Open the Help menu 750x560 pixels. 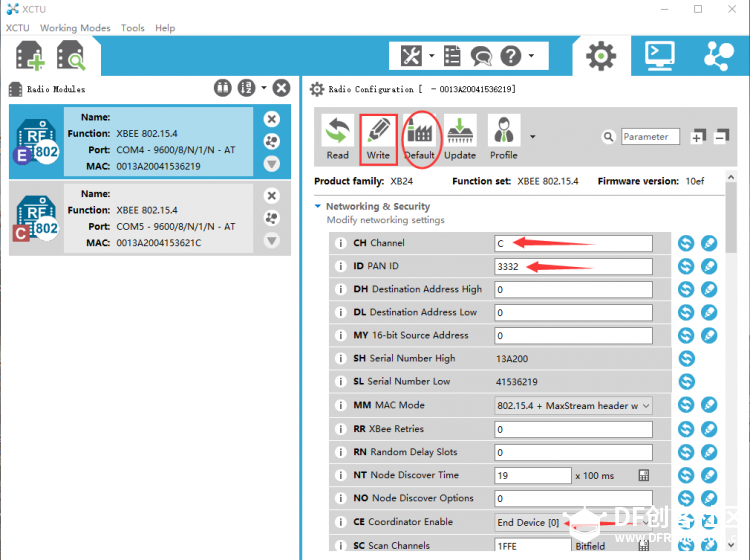165,28
